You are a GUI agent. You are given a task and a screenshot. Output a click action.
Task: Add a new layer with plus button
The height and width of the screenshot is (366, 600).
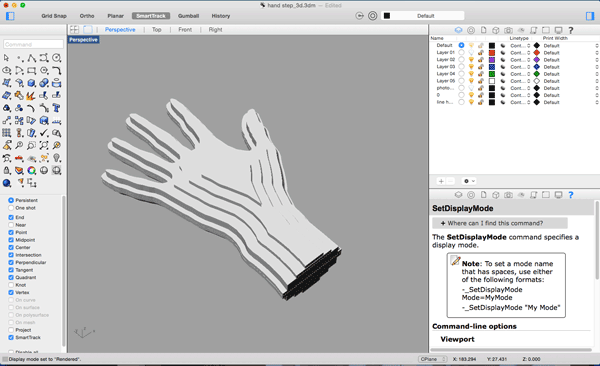(x=441, y=181)
